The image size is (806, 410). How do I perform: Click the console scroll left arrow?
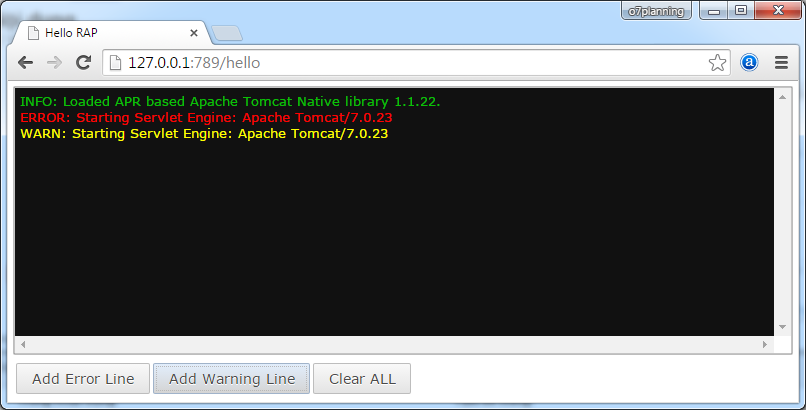pos(23,344)
